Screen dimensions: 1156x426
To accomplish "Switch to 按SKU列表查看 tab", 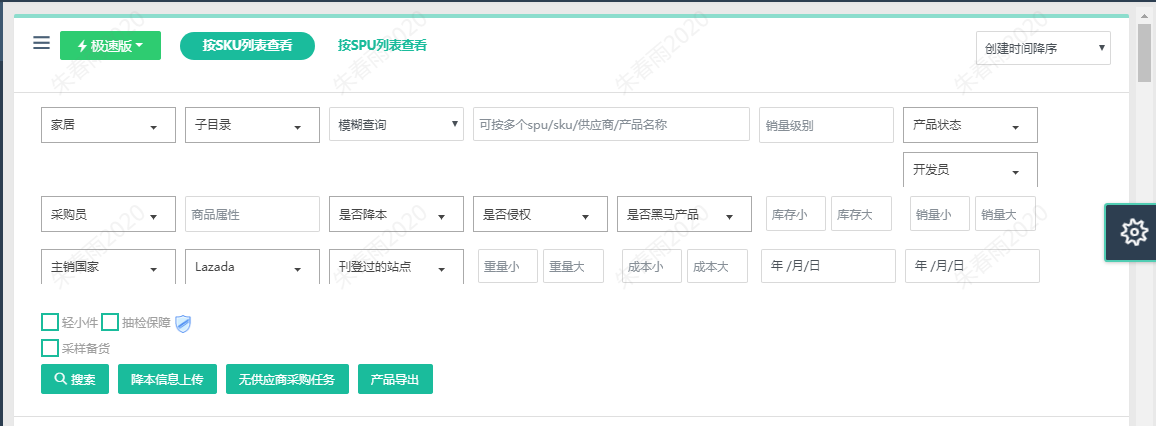I will point(248,46).
